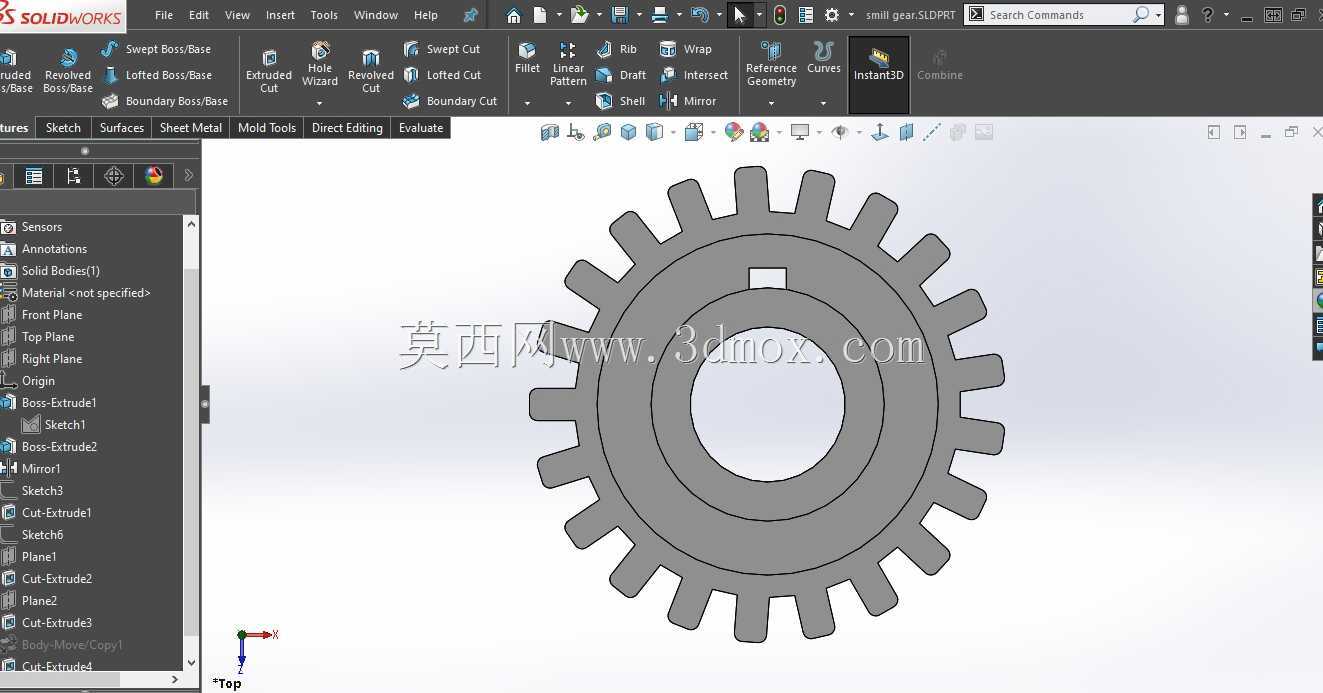Screen dimensions: 1323x693
Task: Click the Home icon in the title toolbar
Action: (513, 15)
